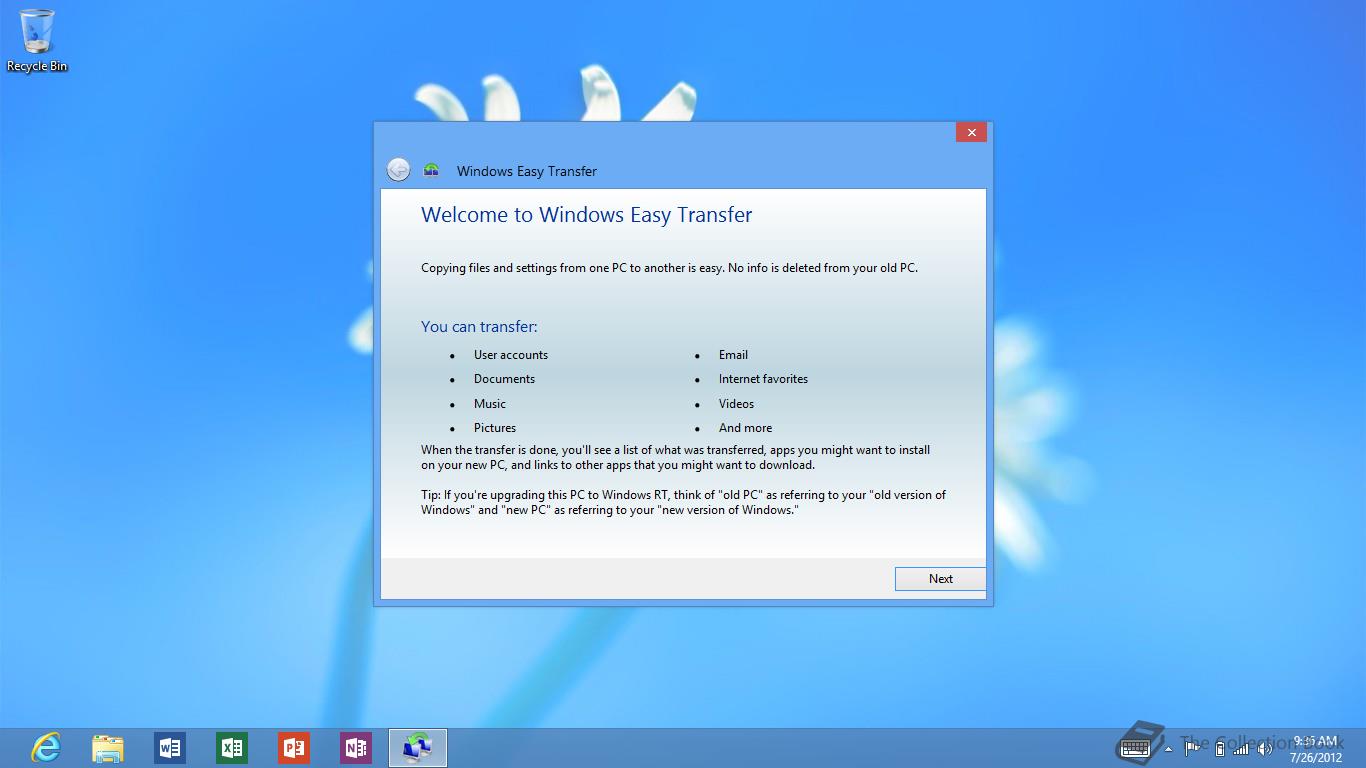1366x768 pixels.
Task: Select the Windows Easy Transfer taskbar button
Action: click(418, 748)
